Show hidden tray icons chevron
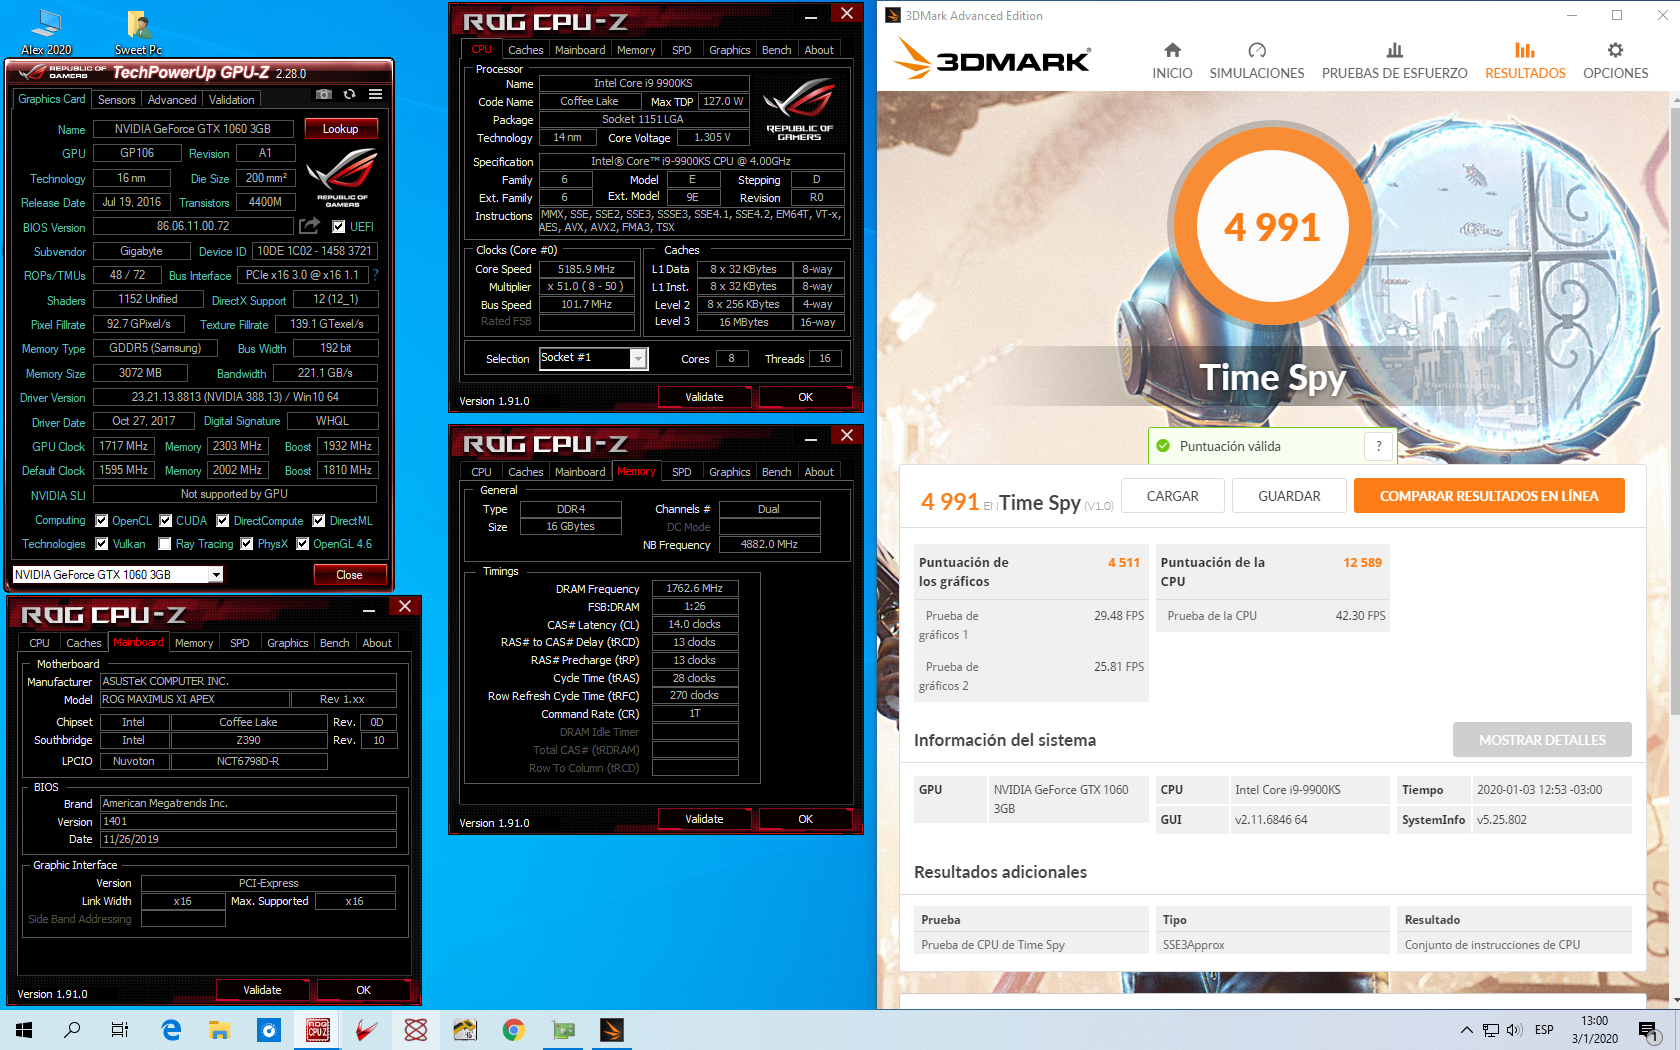Screen dimensions: 1680x1050 tap(1466, 1030)
